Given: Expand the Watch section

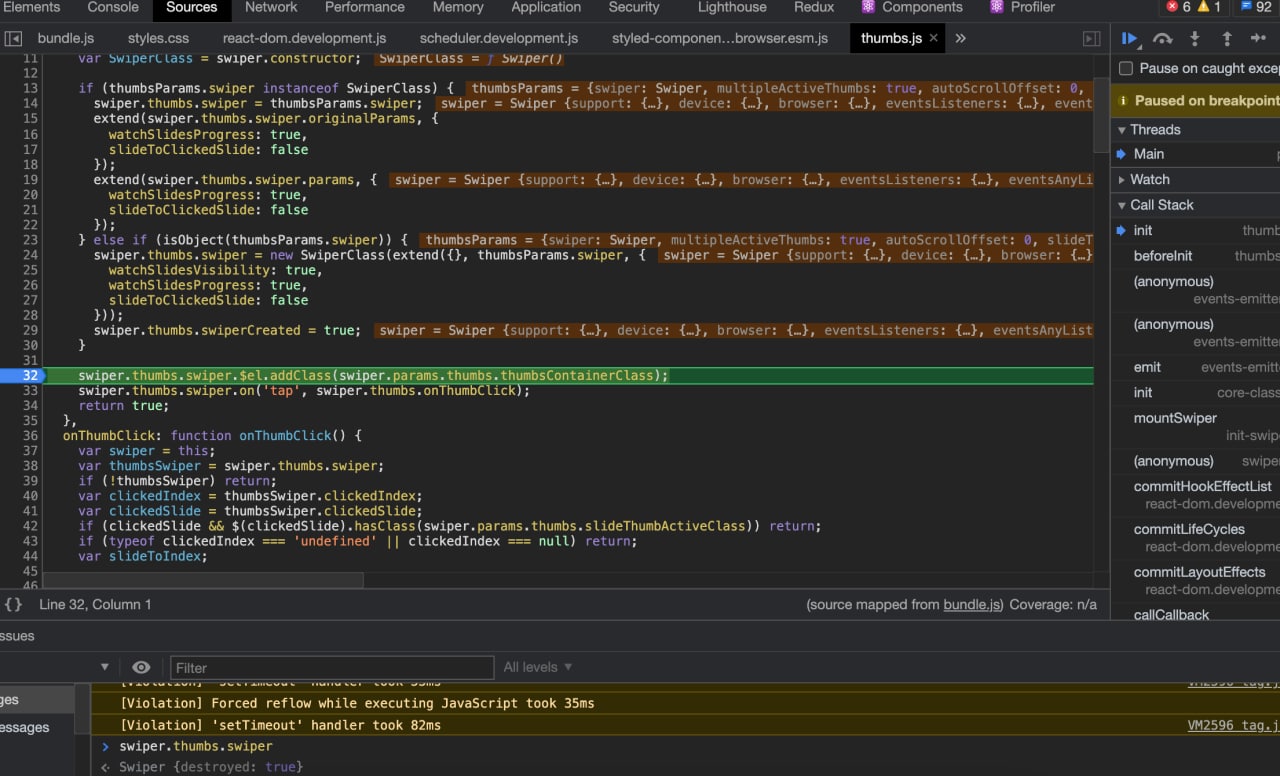Looking at the screenshot, I should 1149,179.
